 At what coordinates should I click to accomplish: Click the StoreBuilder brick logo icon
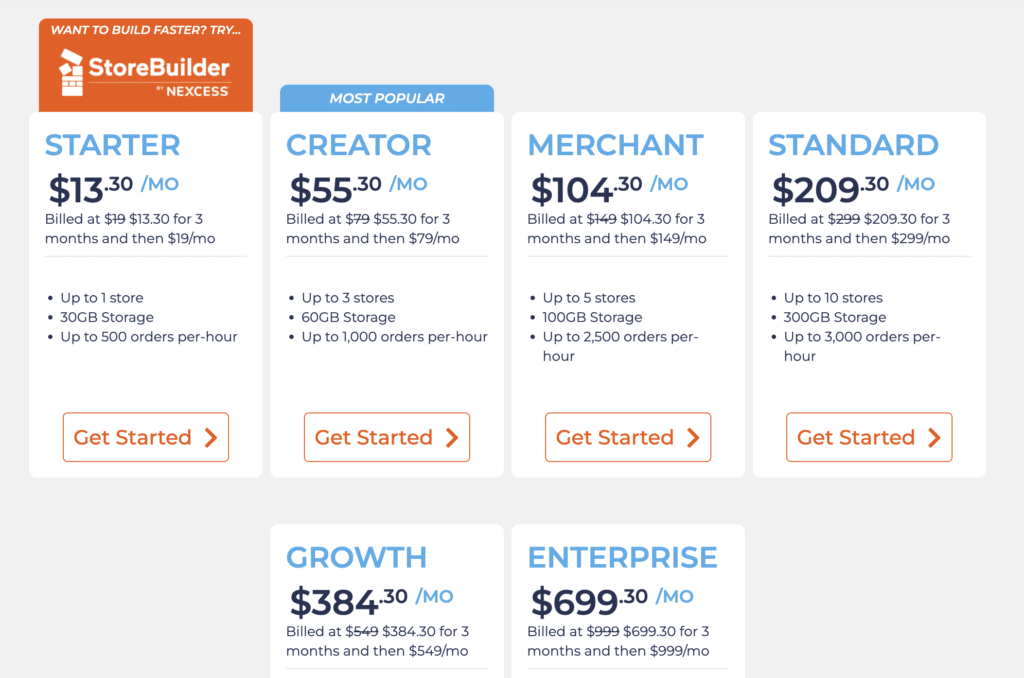(x=71, y=73)
